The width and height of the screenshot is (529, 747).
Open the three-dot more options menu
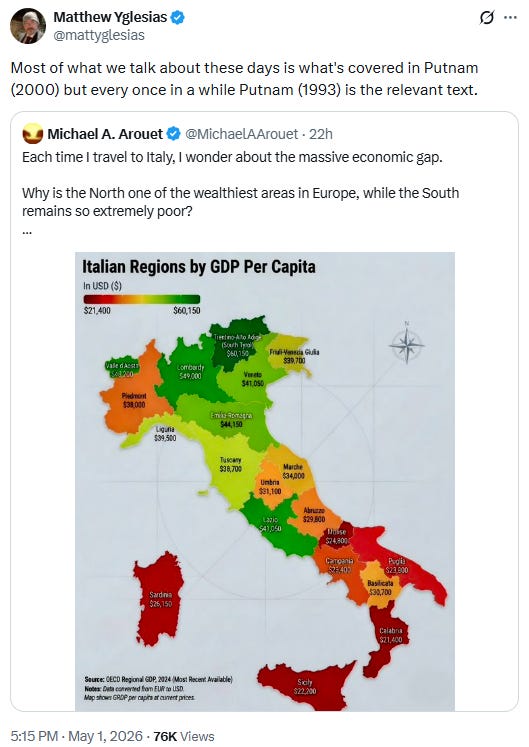coord(510,18)
